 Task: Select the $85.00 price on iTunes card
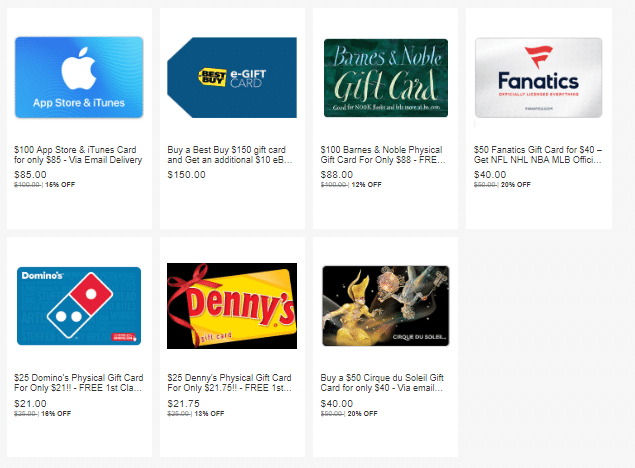click(x=30, y=174)
